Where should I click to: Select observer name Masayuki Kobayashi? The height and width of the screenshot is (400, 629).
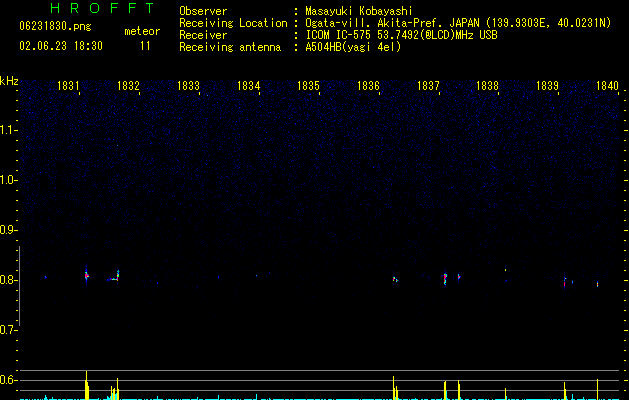click(x=359, y=11)
